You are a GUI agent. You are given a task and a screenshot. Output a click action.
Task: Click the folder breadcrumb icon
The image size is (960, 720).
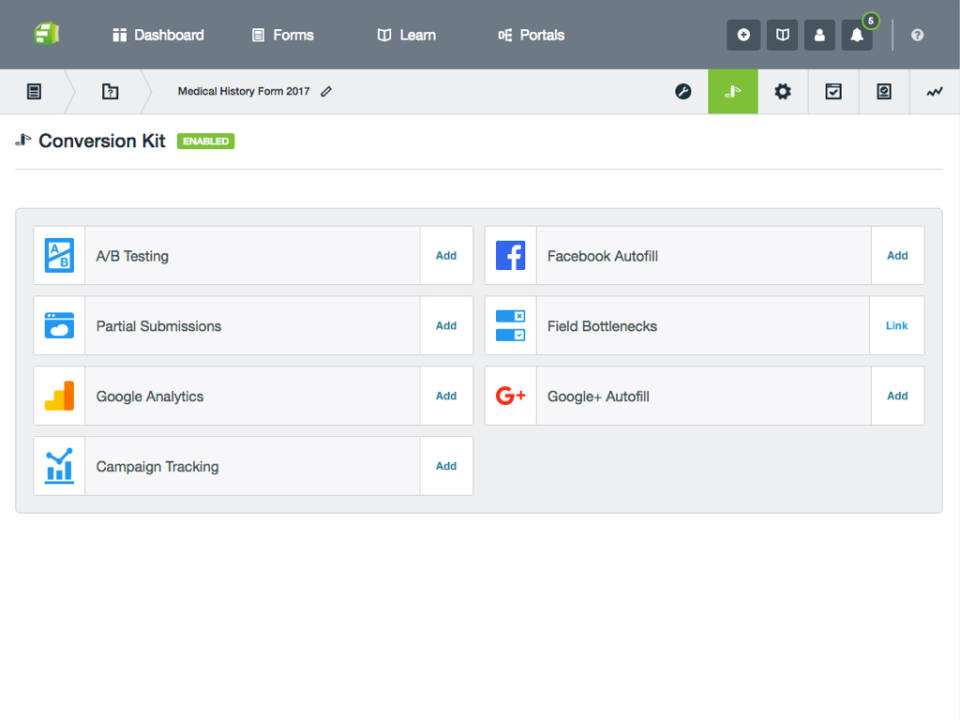pyautogui.click(x=110, y=92)
